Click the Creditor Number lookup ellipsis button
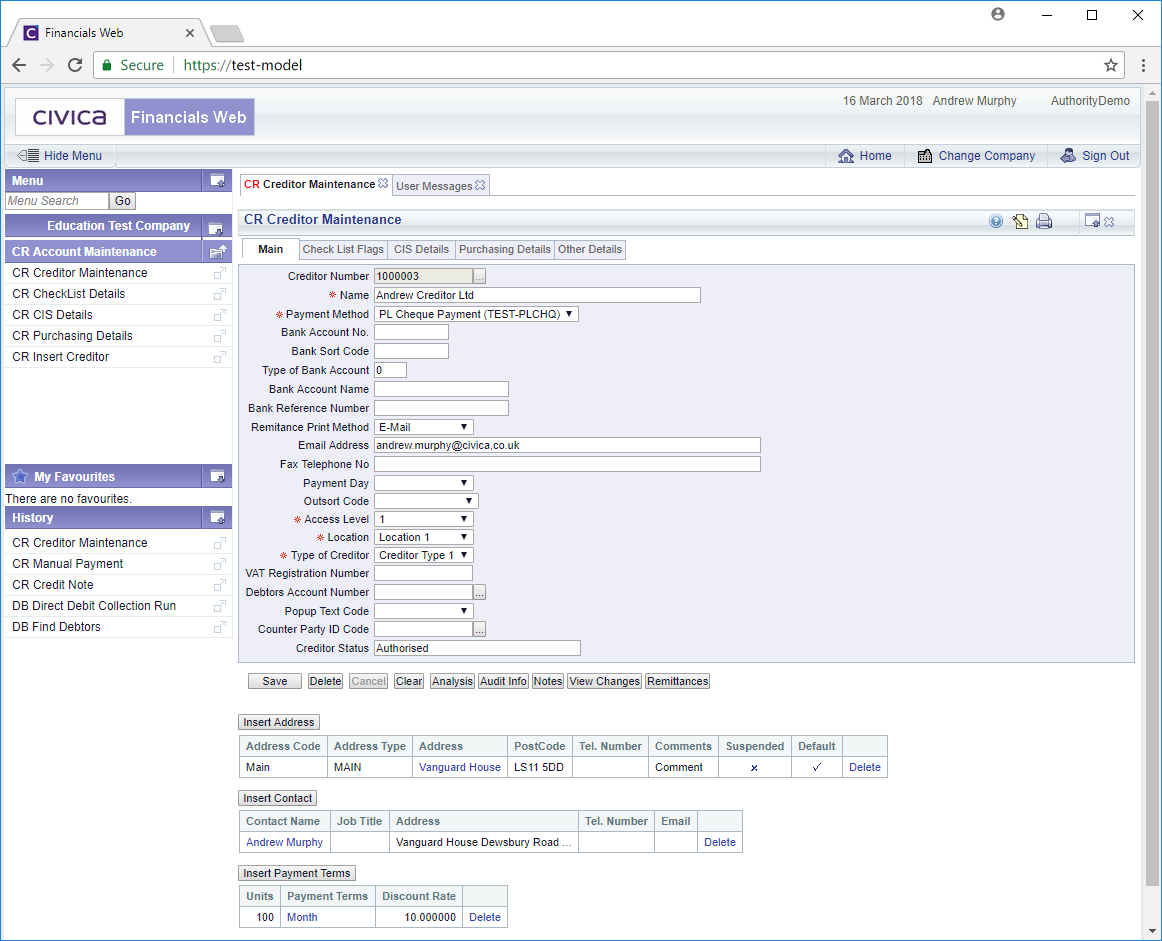1162x941 pixels. [x=480, y=276]
